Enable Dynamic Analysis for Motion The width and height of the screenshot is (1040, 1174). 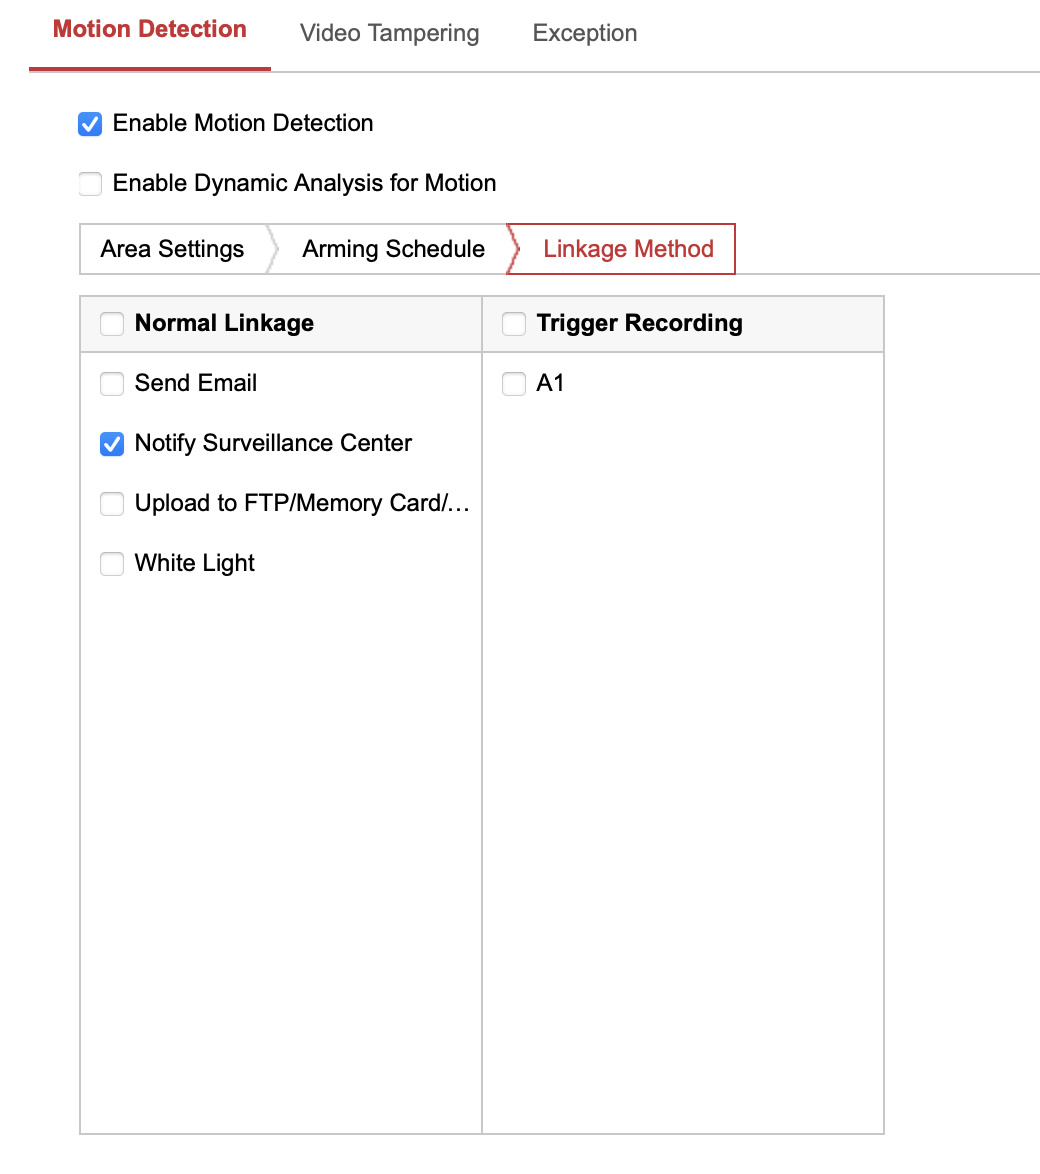[90, 184]
